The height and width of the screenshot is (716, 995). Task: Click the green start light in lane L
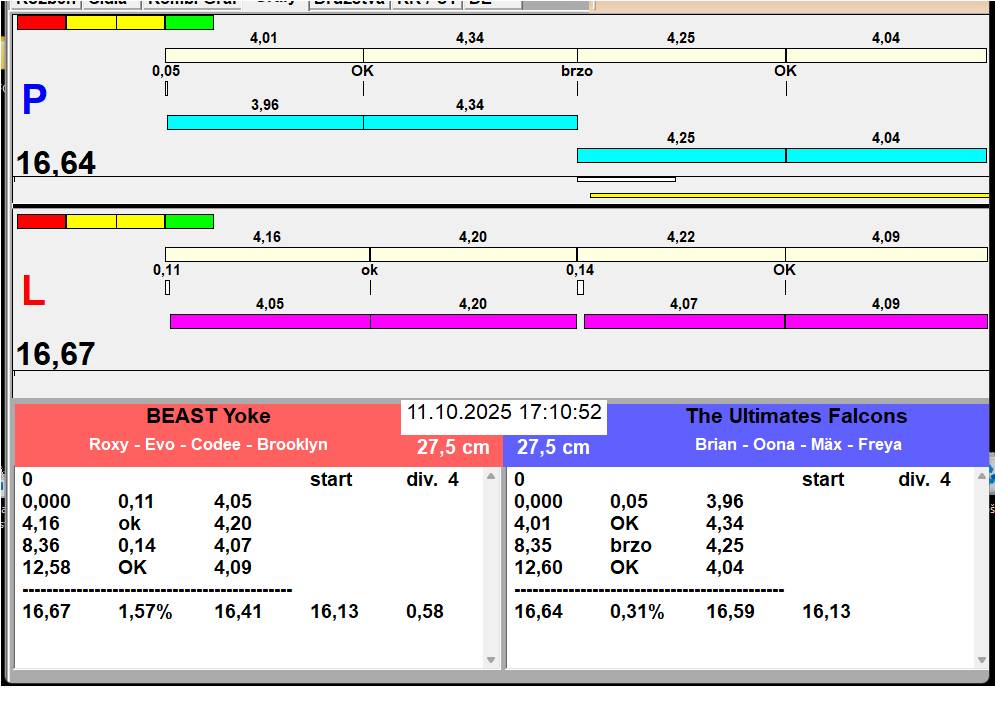(189, 221)
